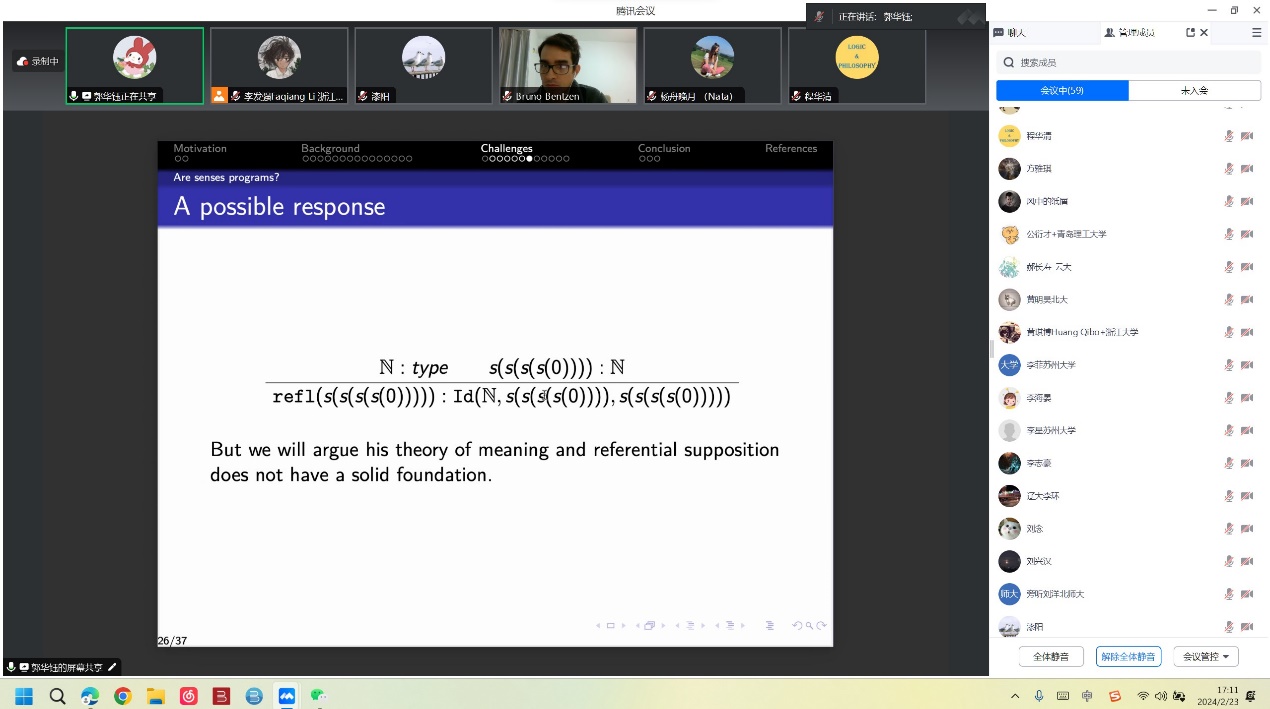The width and height of the screenshot is (1270, 709).
Task: Open the clock showing 17:11
Action: pos(1218,696)
